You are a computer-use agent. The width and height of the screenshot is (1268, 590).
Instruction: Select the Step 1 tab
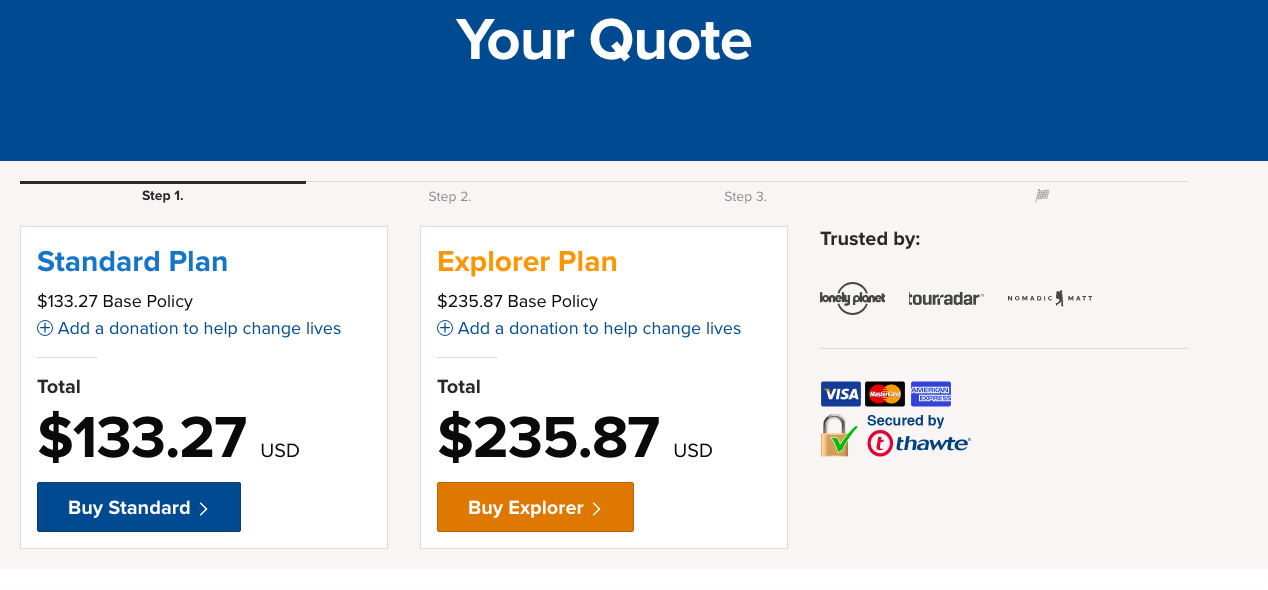click(x=163, y=195)
